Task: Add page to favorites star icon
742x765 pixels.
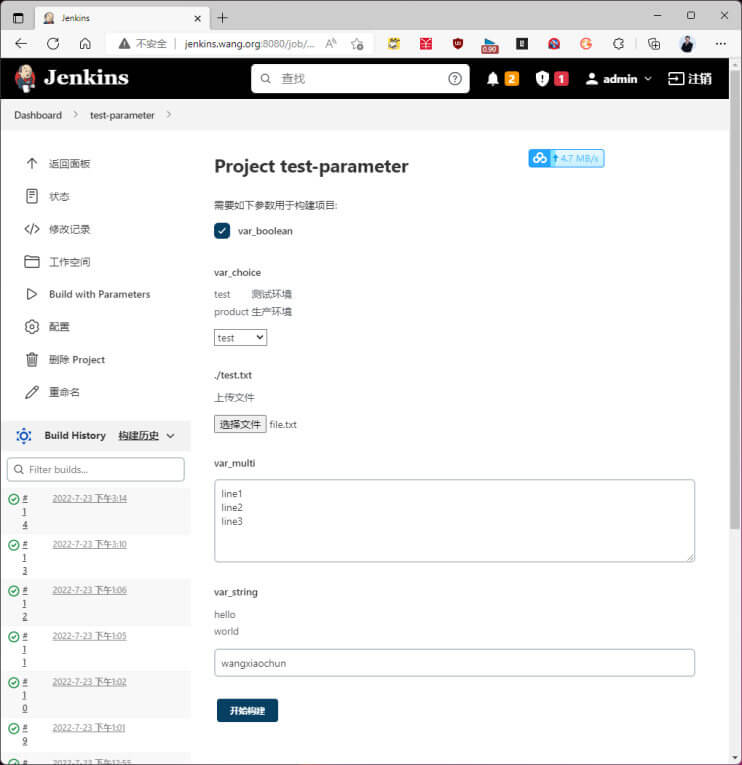Action: [357, 44]
